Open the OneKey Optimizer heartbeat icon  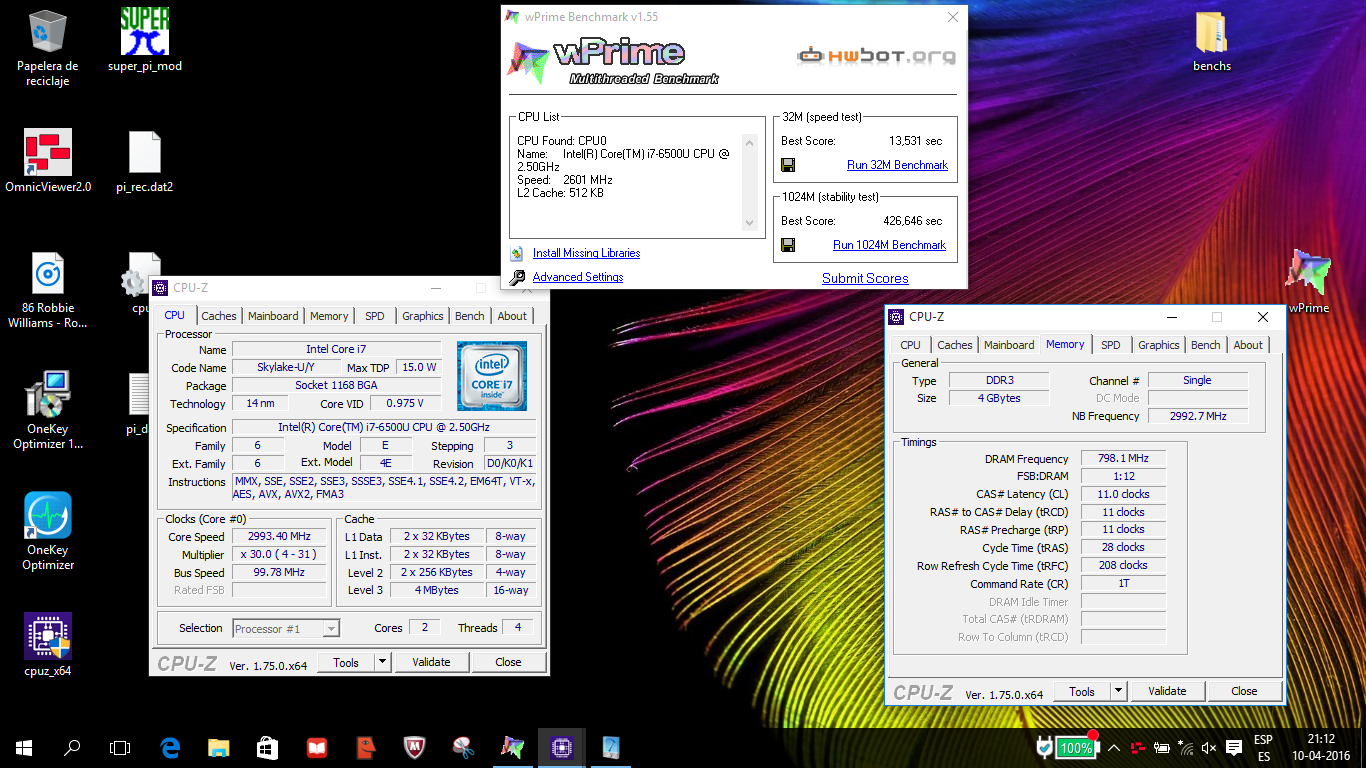48,531
